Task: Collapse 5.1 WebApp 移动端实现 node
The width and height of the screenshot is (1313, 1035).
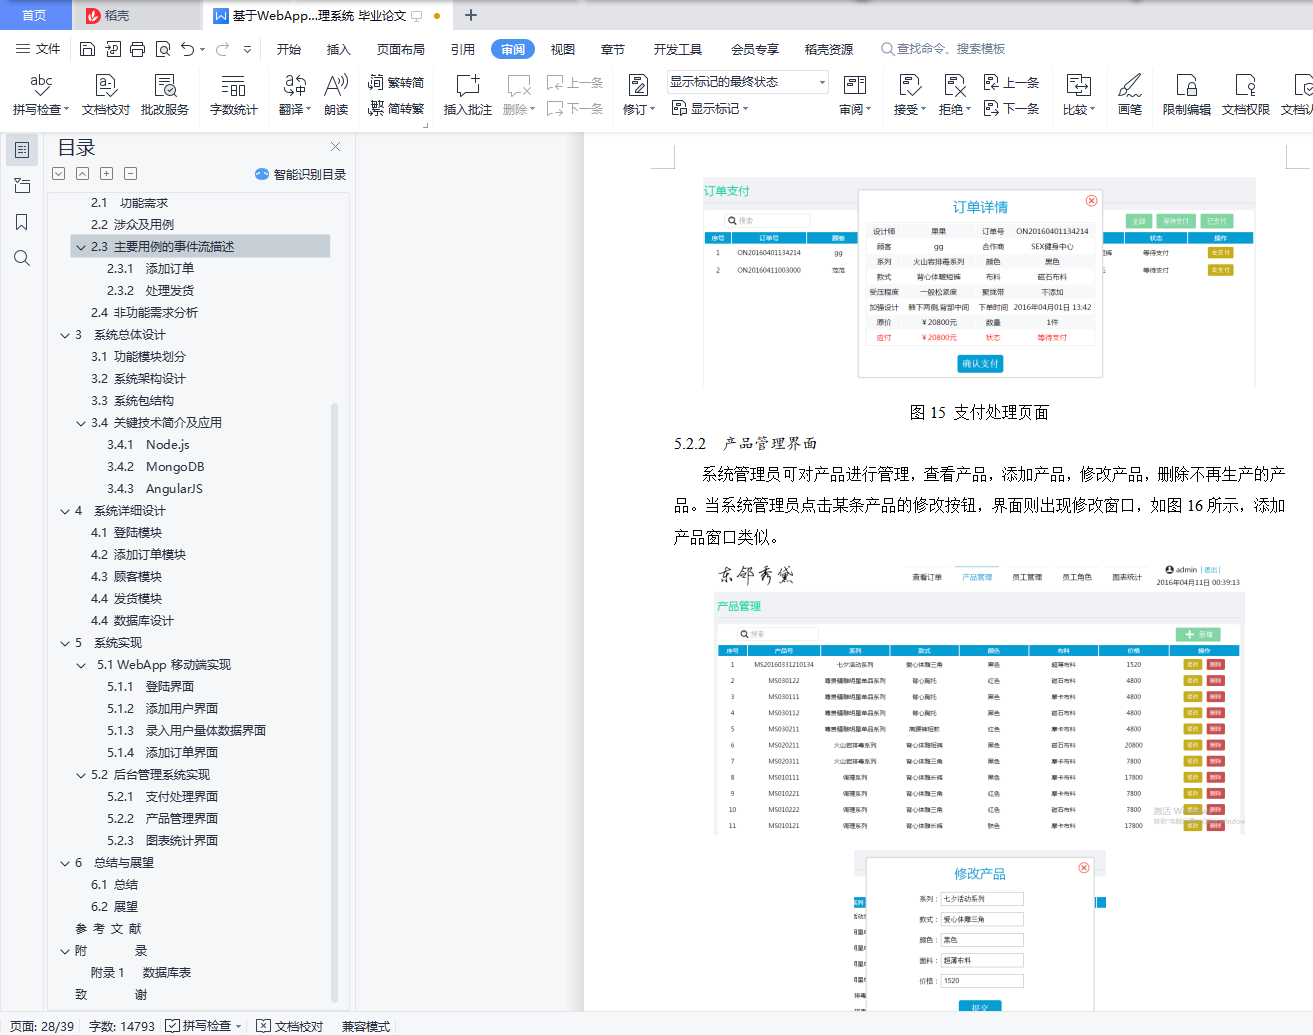Action: pos(81,665)
